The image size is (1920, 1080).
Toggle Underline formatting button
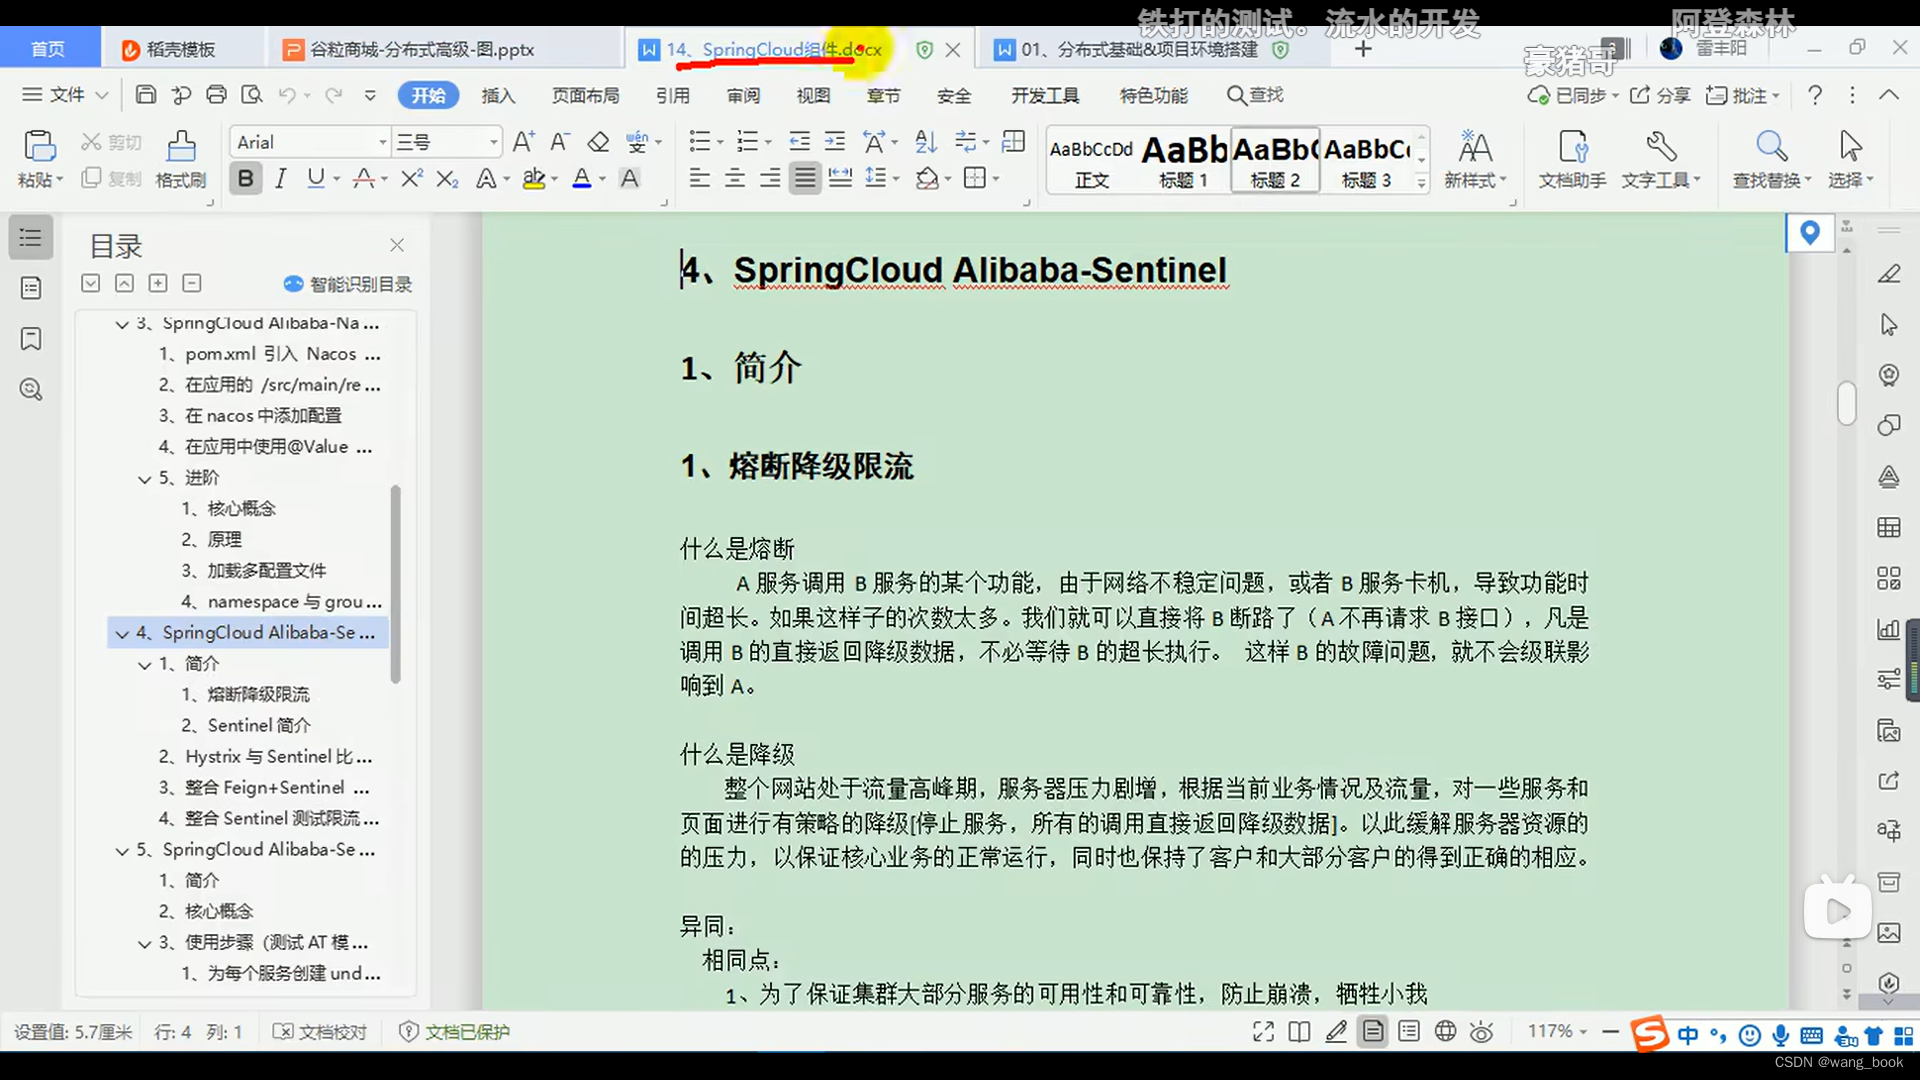click(x=316, y=178)
